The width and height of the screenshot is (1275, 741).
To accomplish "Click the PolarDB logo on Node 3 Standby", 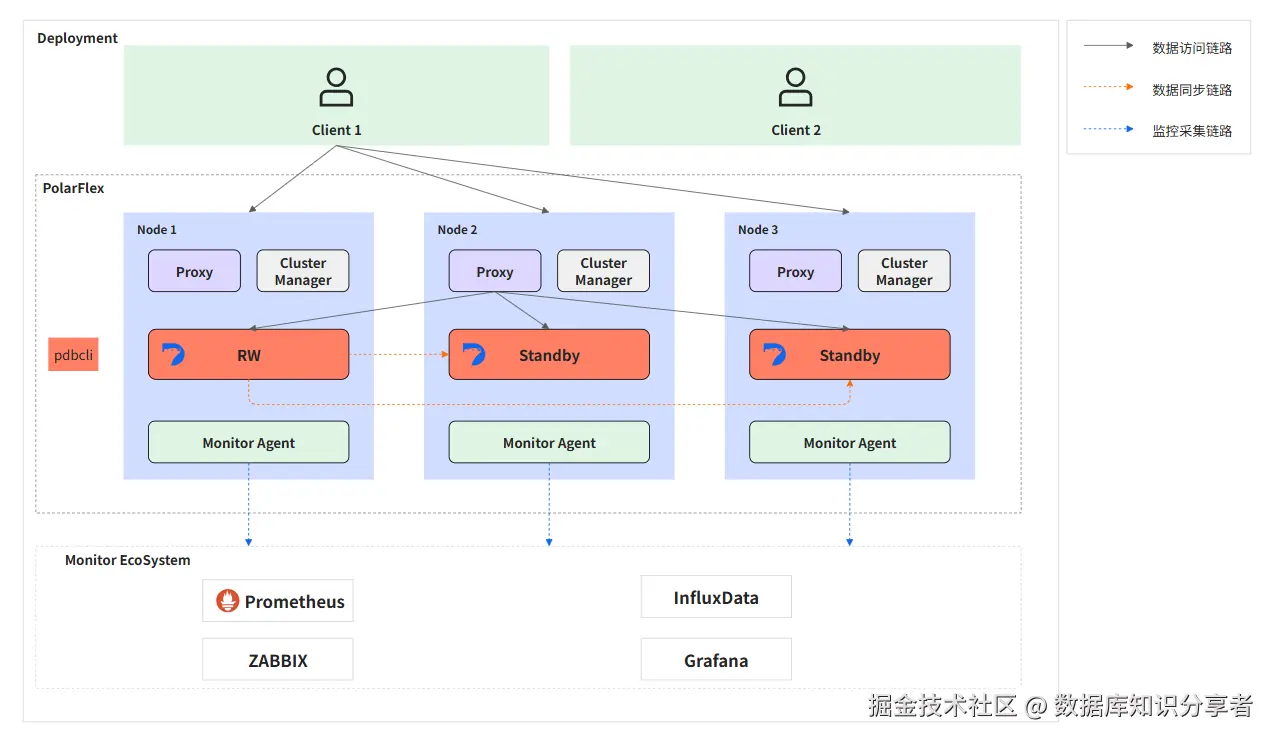I will coord(772,353).
